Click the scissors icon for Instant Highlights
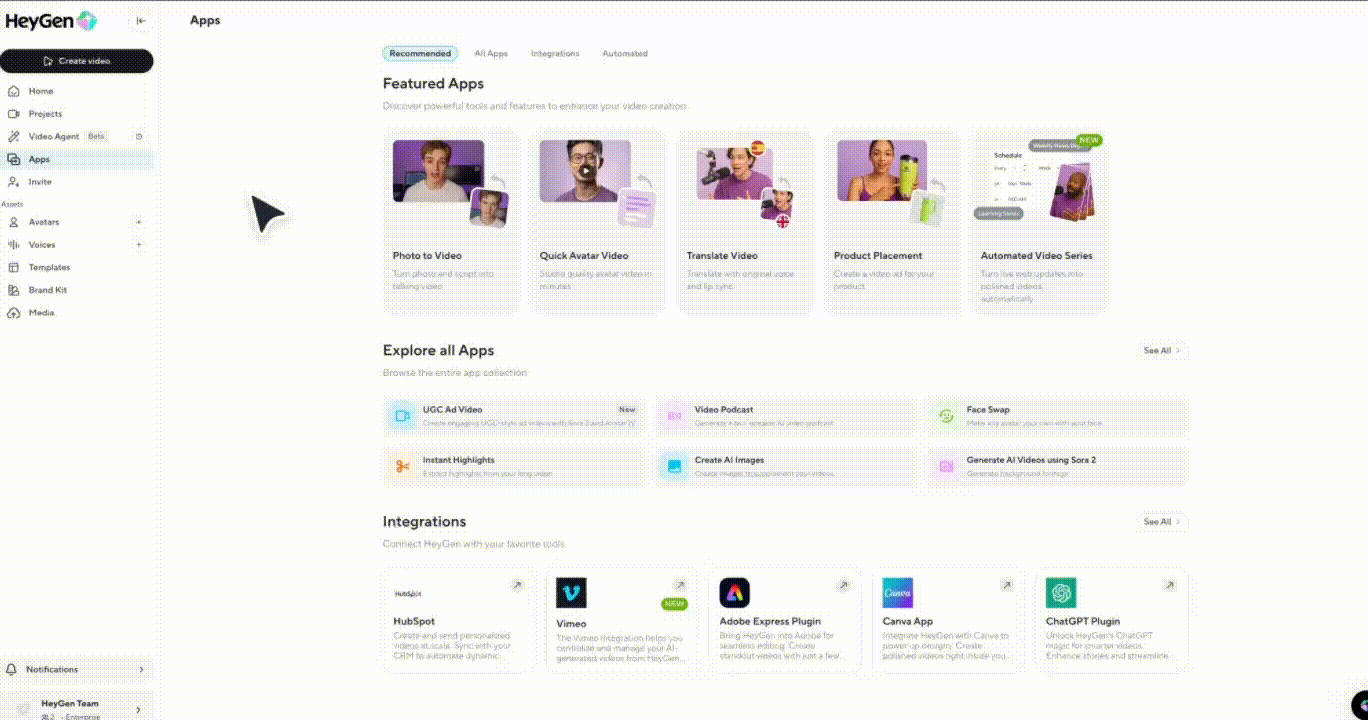Image resolution: width=1368 pixels, height=720 pixels. (402, 466)
